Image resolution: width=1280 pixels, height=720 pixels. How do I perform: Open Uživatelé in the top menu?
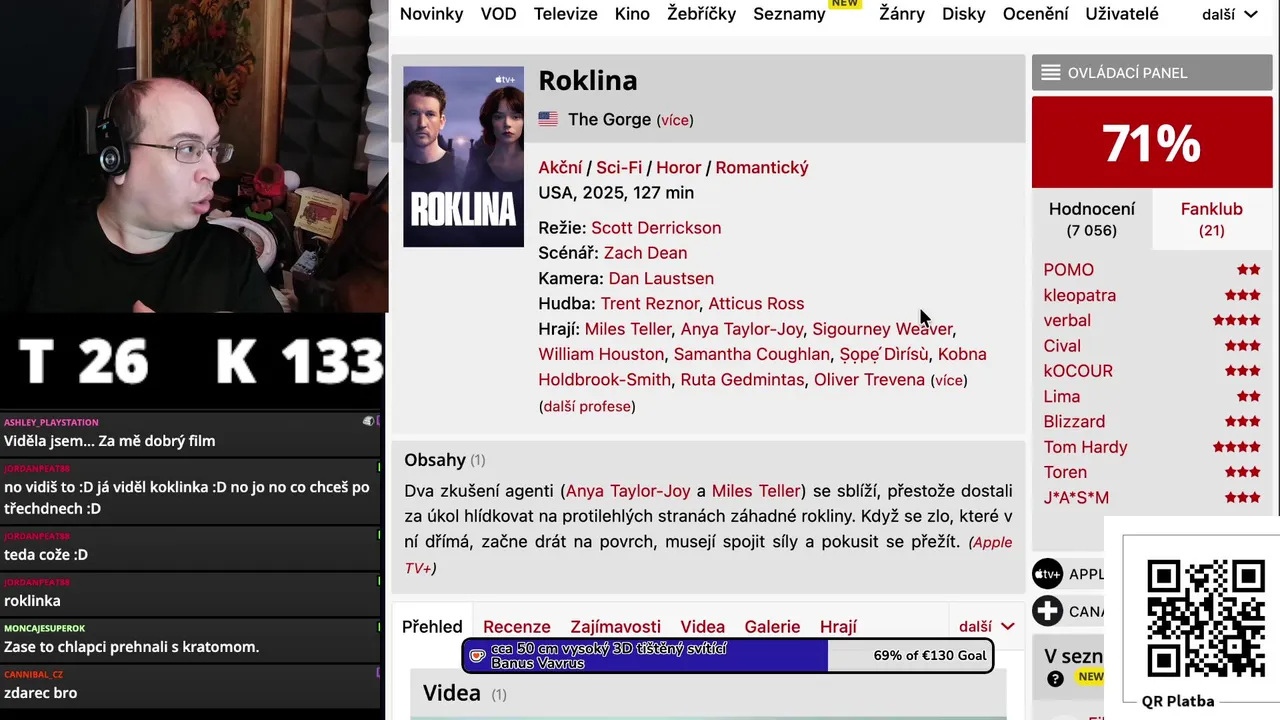[x=1122, y=14]
